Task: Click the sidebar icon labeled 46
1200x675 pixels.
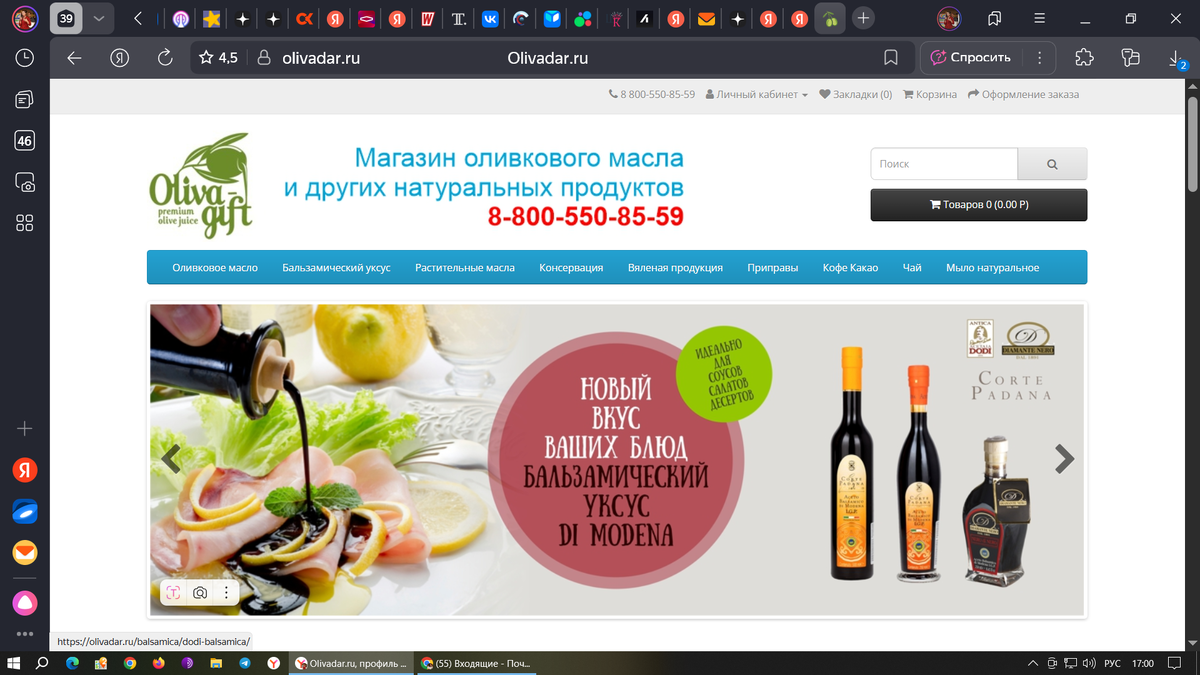Action: tap(25, 141)
